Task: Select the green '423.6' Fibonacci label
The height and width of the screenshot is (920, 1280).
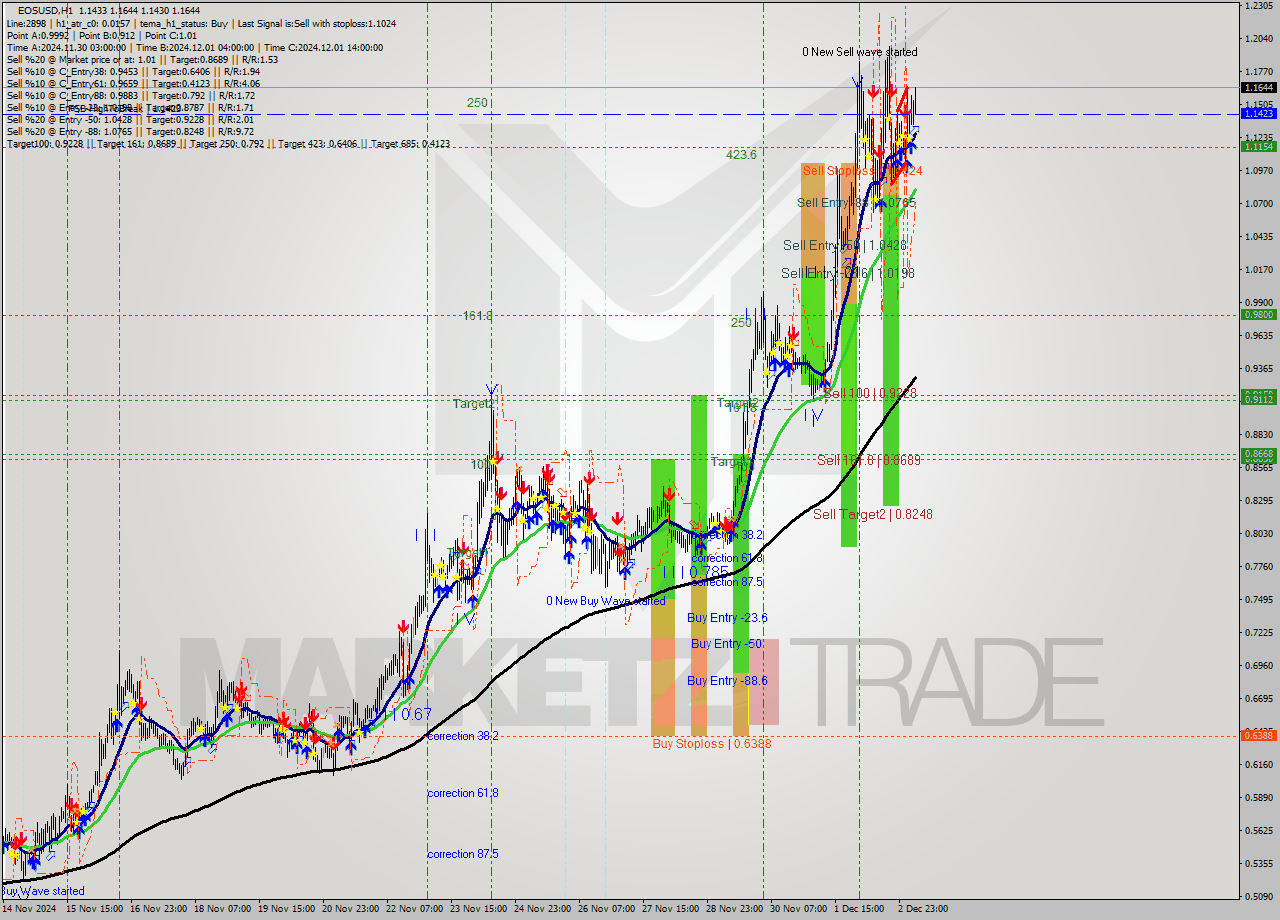Action: tap(741, 155)
